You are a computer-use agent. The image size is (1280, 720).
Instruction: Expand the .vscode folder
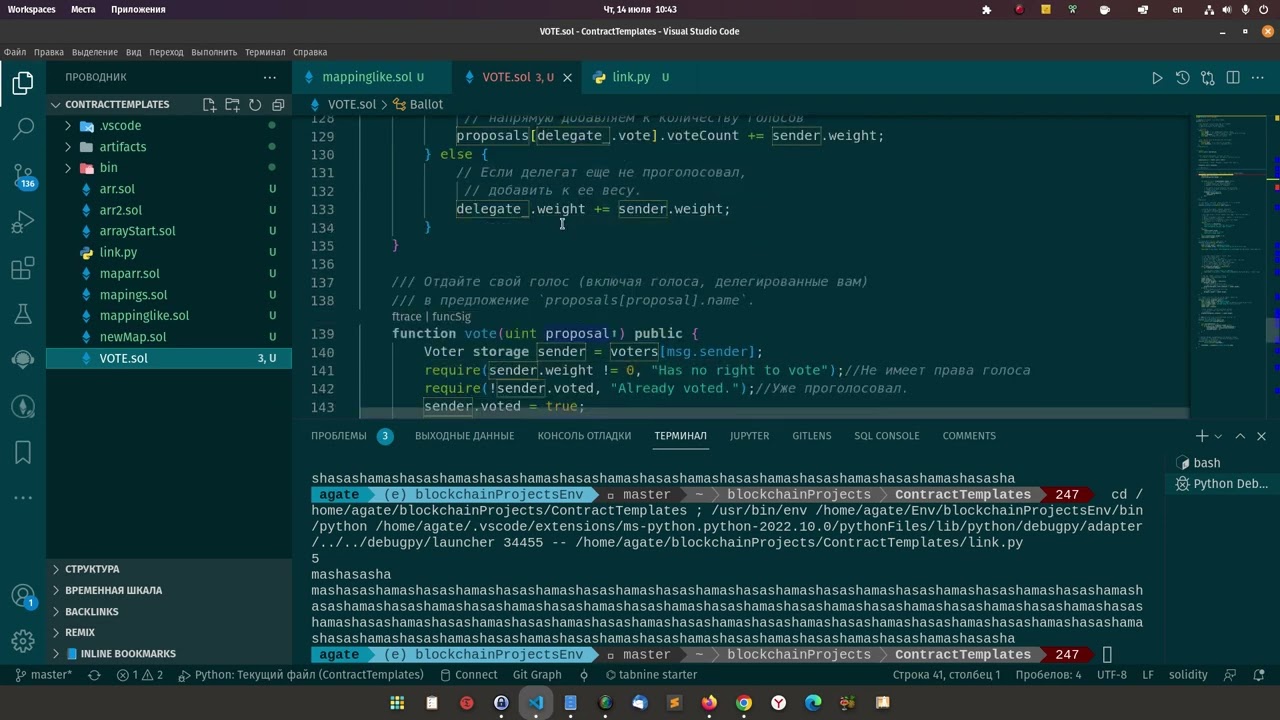68,126
